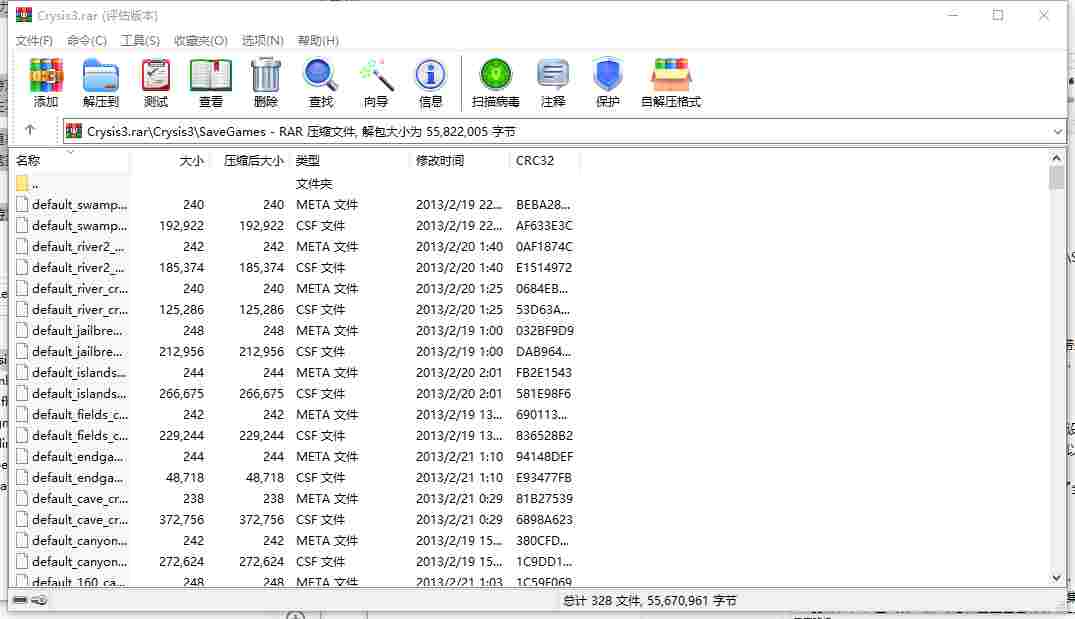Go up one folder with arrow

(29, 130)
